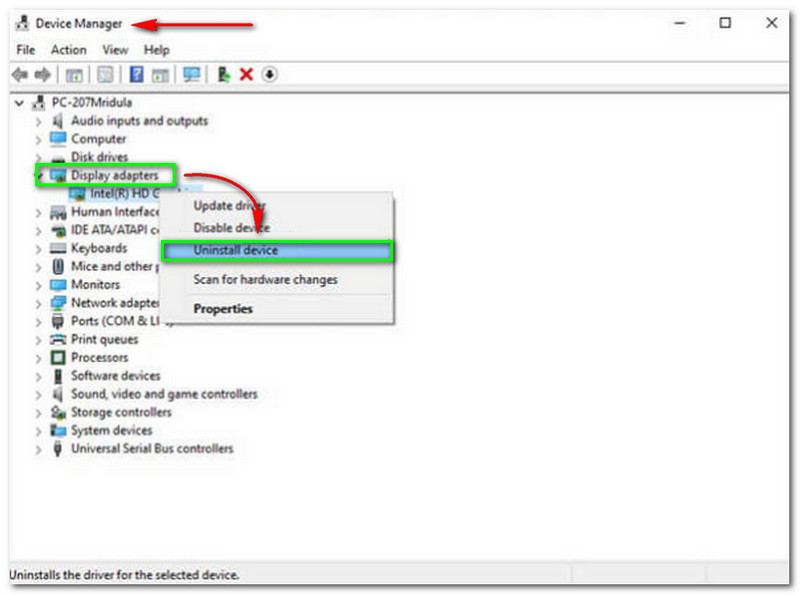
Task: Click the Sound, video and game controllers icon
Action: pyautogui.click(x=58, y=394)
